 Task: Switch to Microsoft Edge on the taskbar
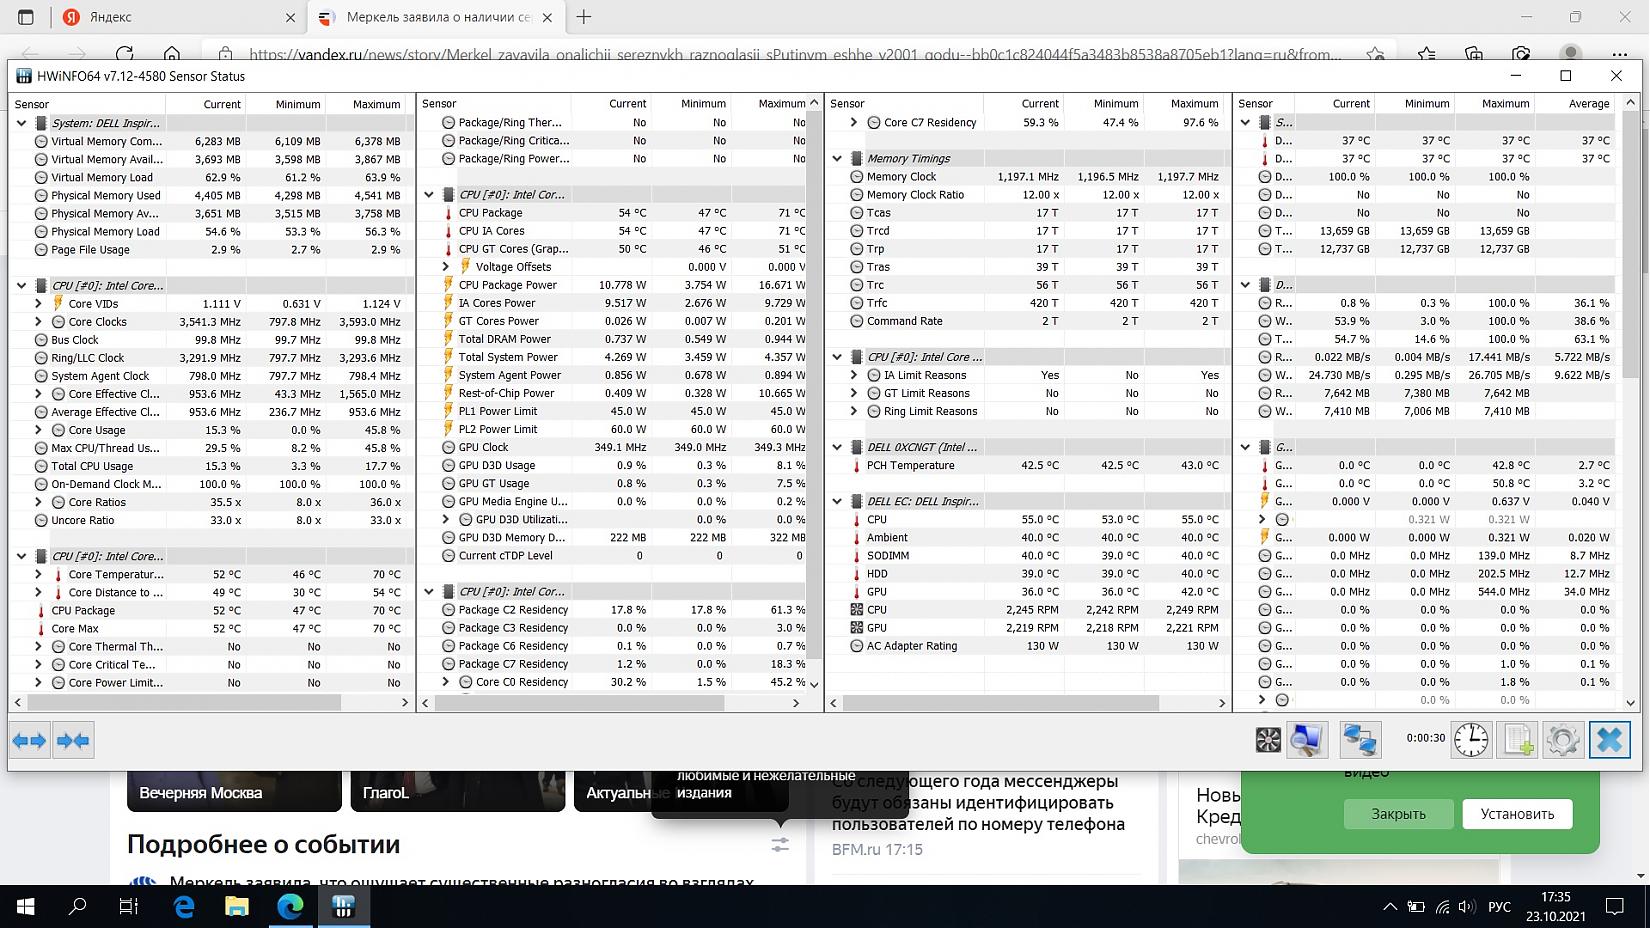(x=290, y=907)
